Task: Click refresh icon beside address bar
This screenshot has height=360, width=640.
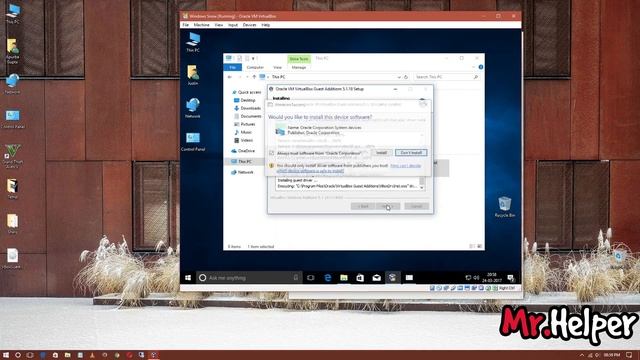Action: 406,77
